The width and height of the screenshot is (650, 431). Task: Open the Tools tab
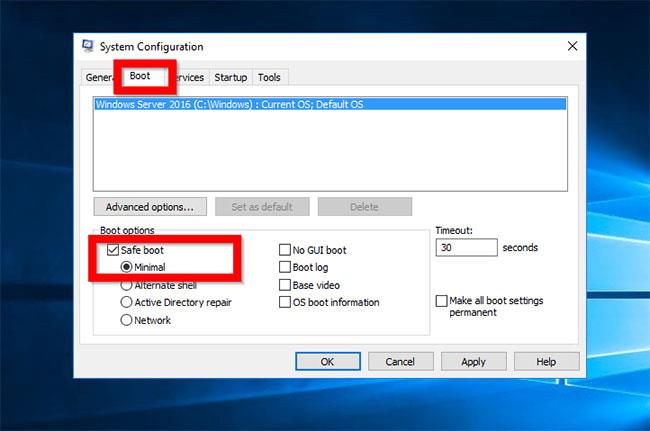269,77
